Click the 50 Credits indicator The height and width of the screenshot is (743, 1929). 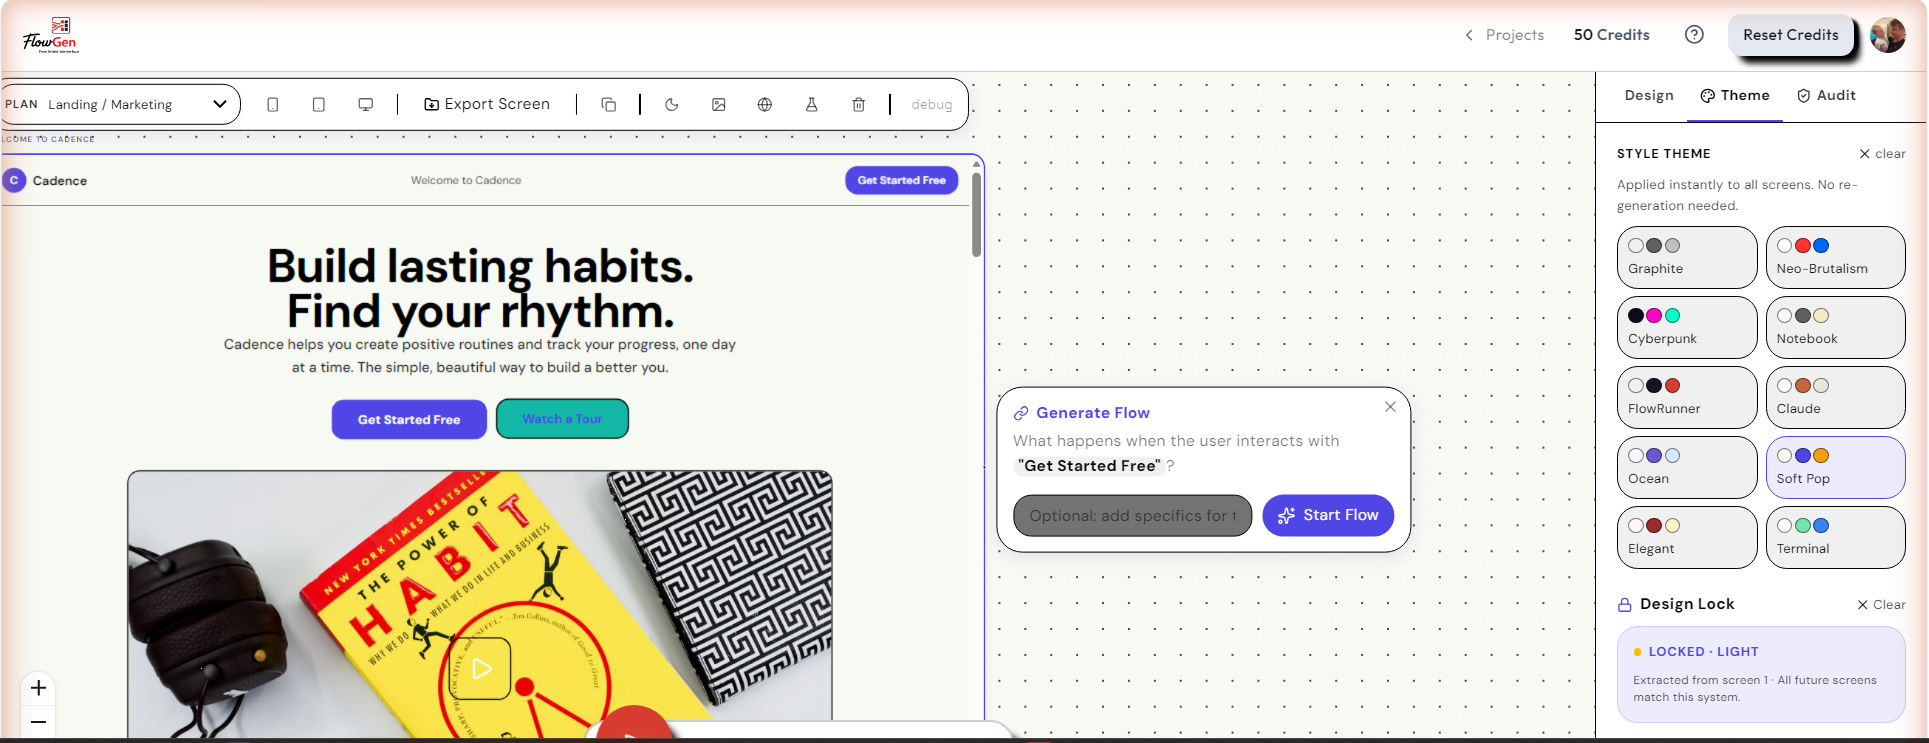pos(1612,35)
